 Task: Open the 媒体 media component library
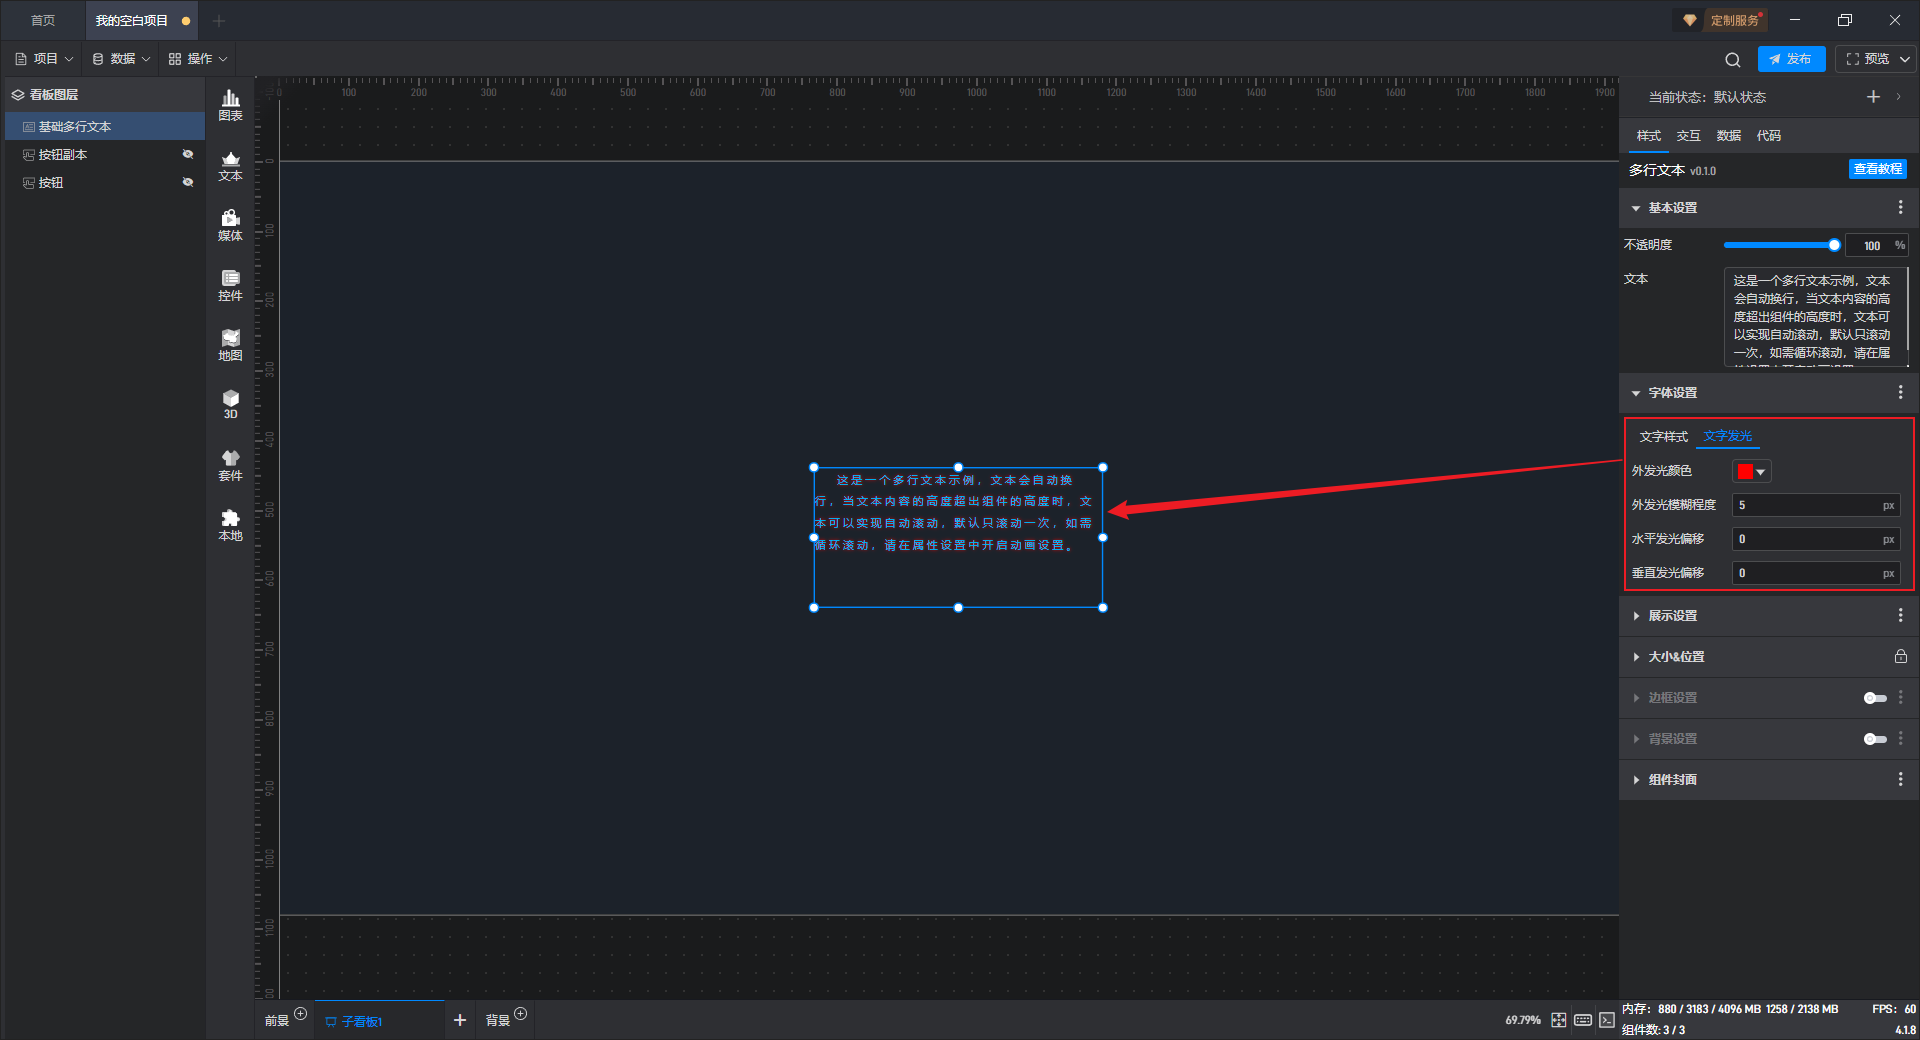[x=230, y=225]
